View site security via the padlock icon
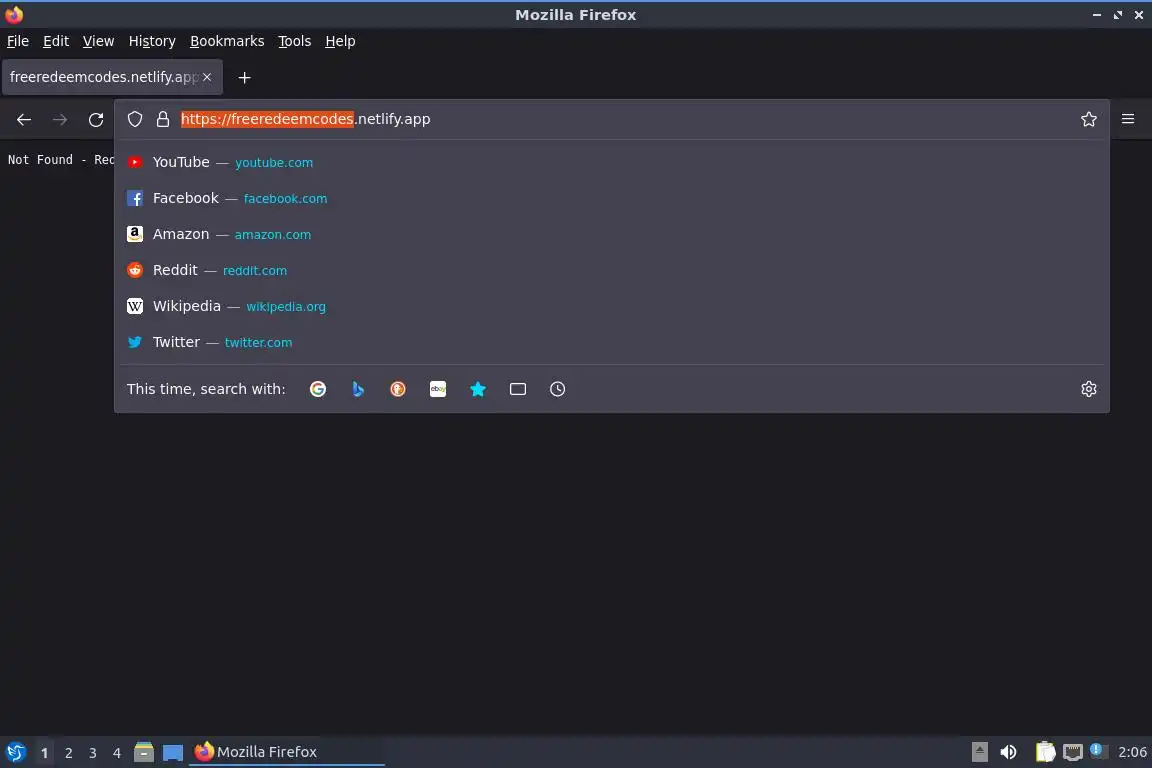Image resolution: width=1152 pixels, height=768 pixels. click(162, 119)
